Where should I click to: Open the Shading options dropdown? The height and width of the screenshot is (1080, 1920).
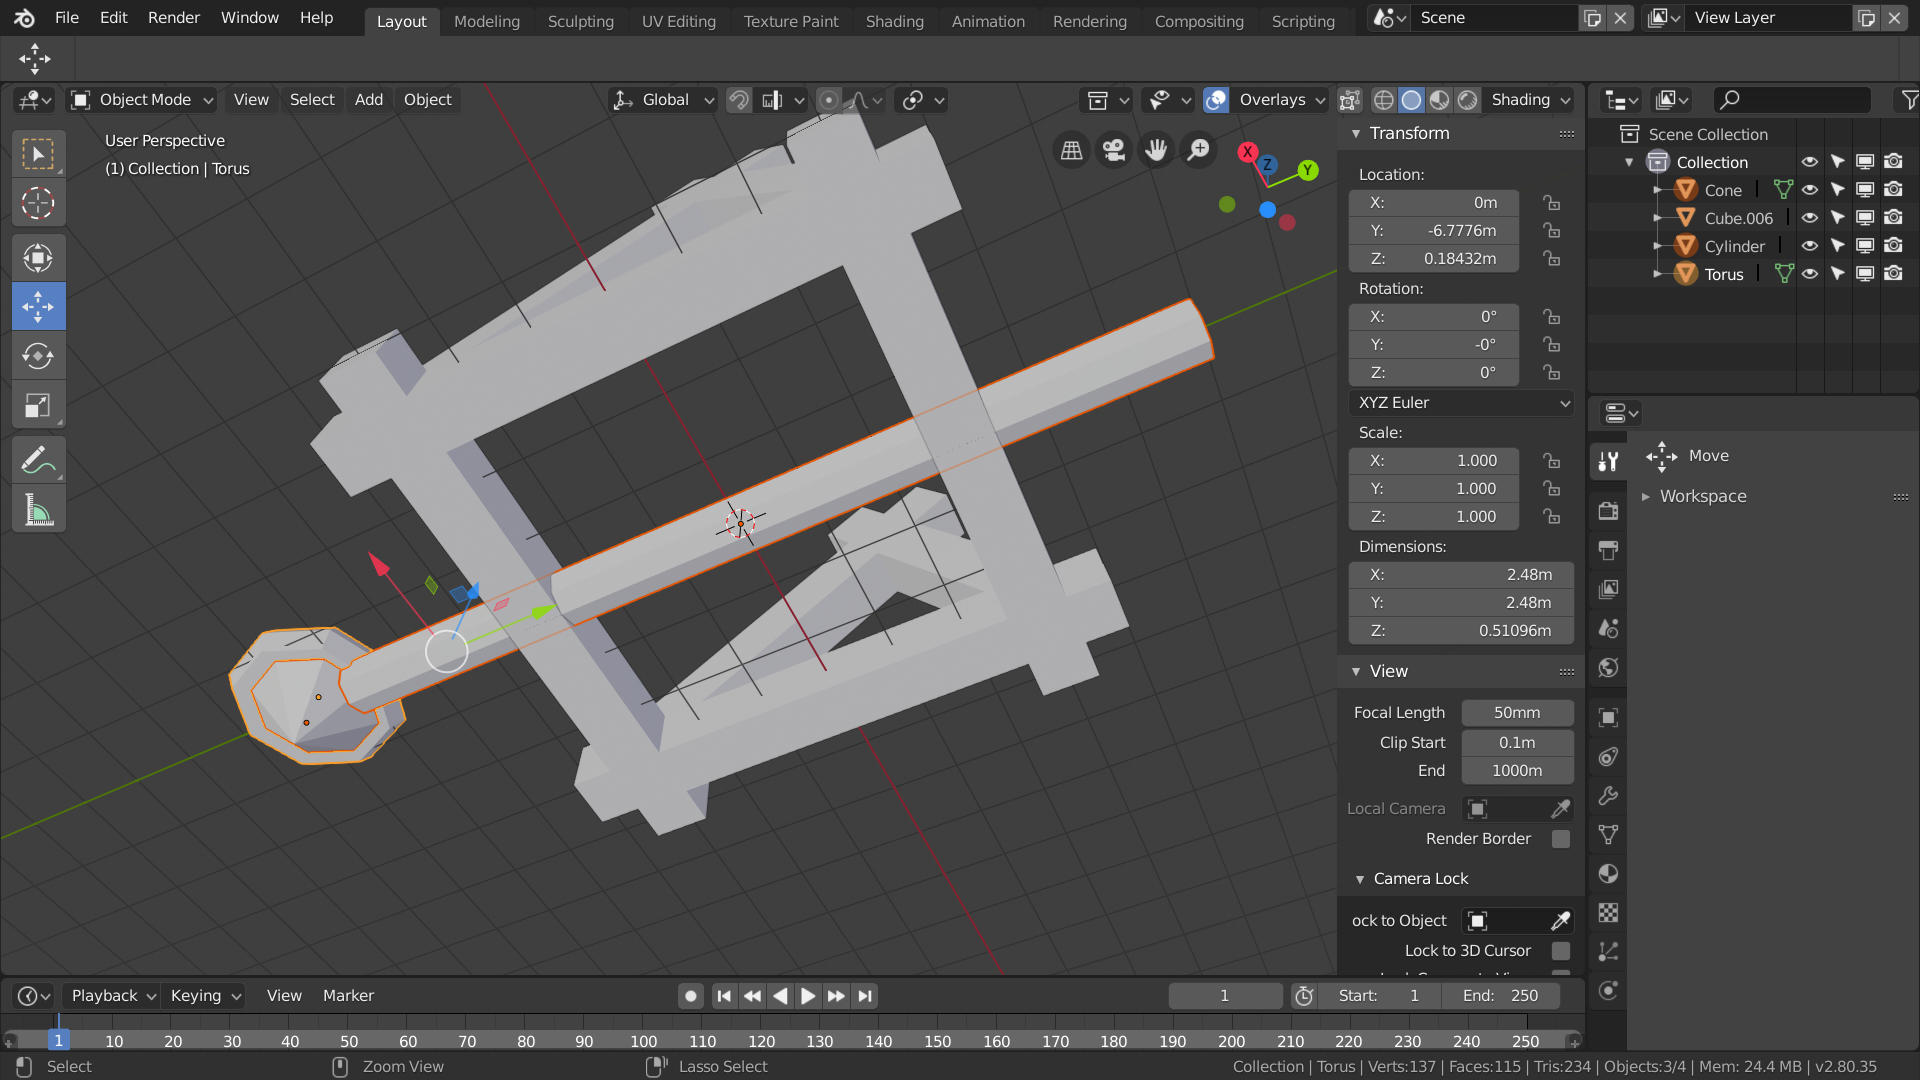[x=1529, y=100]
